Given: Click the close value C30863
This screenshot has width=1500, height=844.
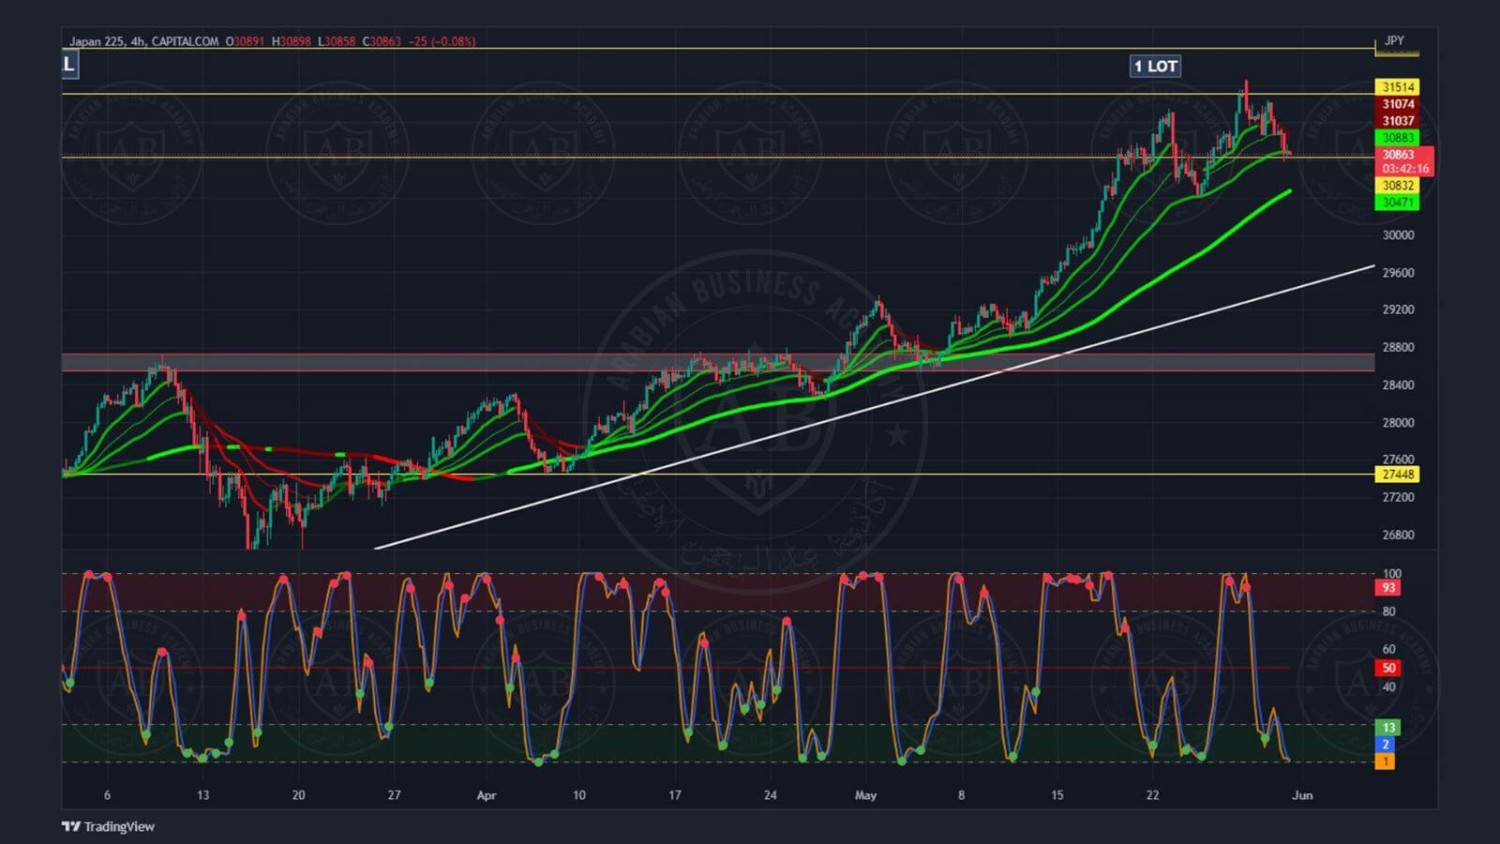Looking at the screenshot, I should (382, 41).
